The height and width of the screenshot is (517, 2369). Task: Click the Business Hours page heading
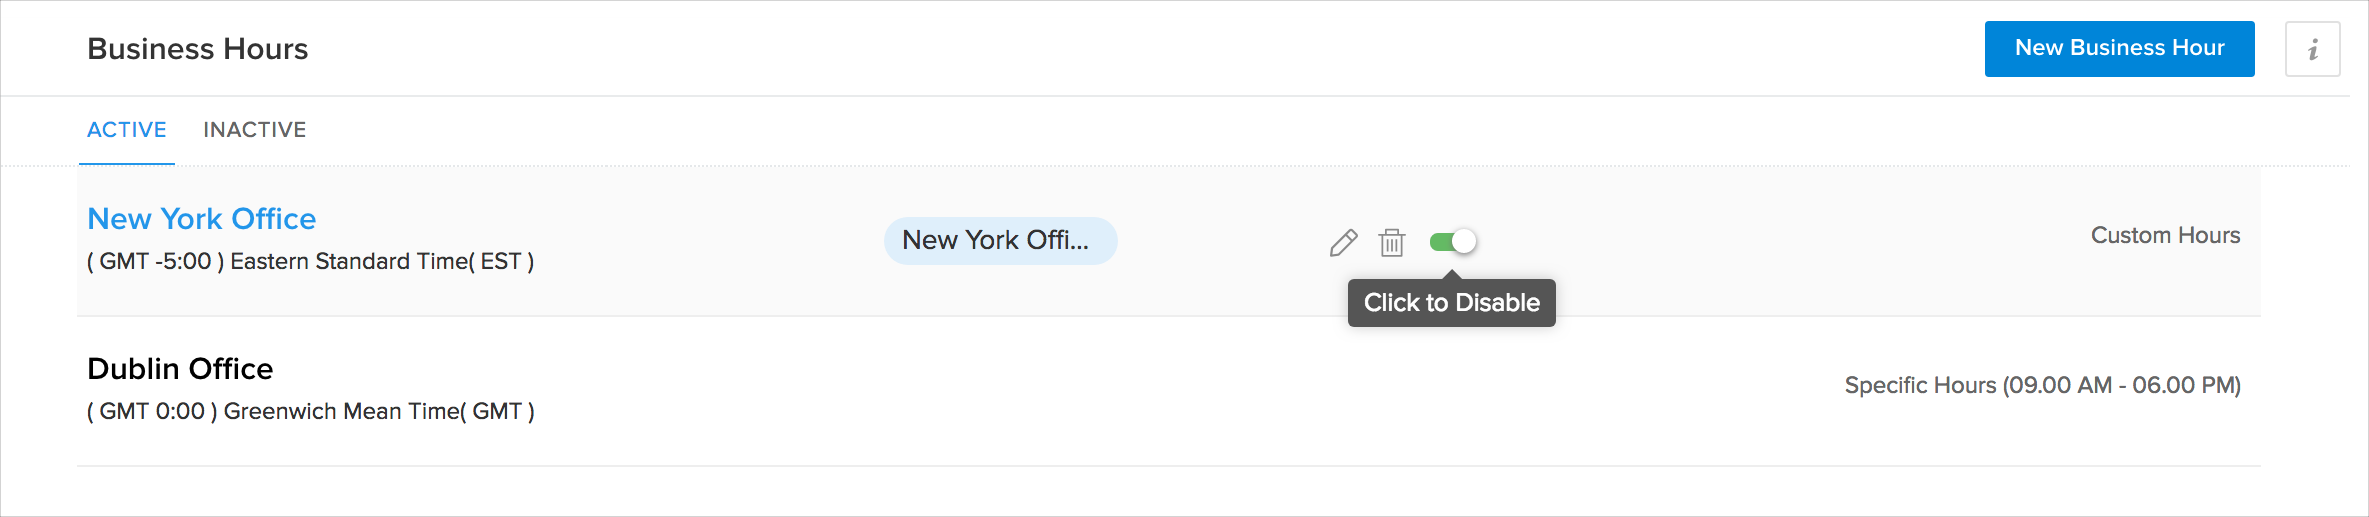click(198, 49)
